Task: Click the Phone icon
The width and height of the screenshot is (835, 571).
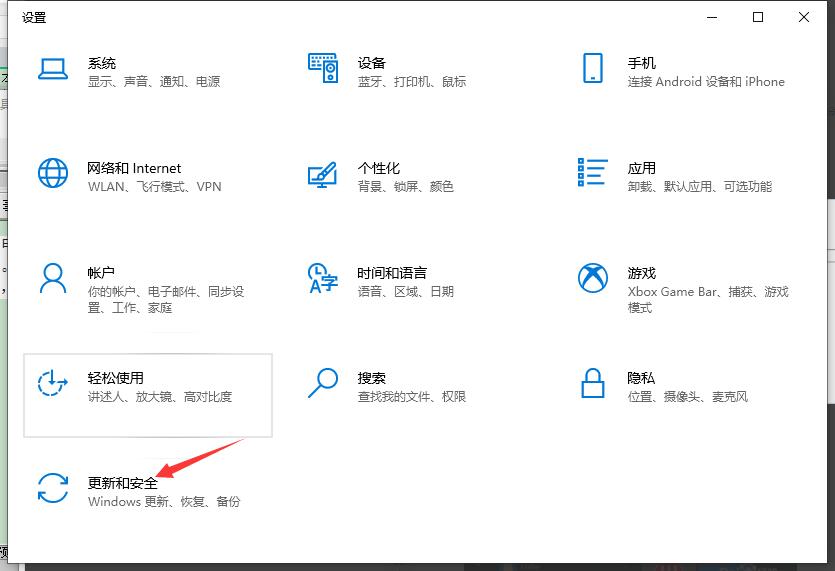Action: click(x=592, y=69)
